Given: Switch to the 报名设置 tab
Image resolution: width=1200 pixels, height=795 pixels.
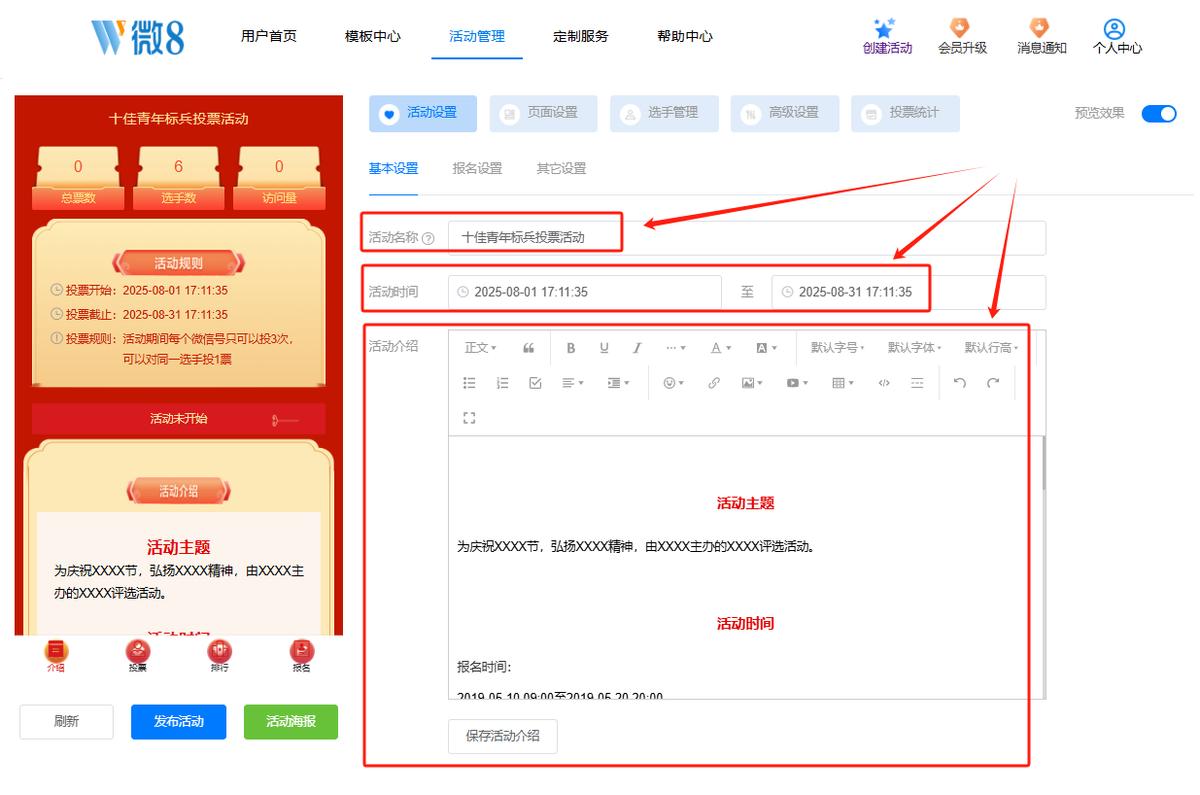Looking at the screenshot, I should pos(477,169).
